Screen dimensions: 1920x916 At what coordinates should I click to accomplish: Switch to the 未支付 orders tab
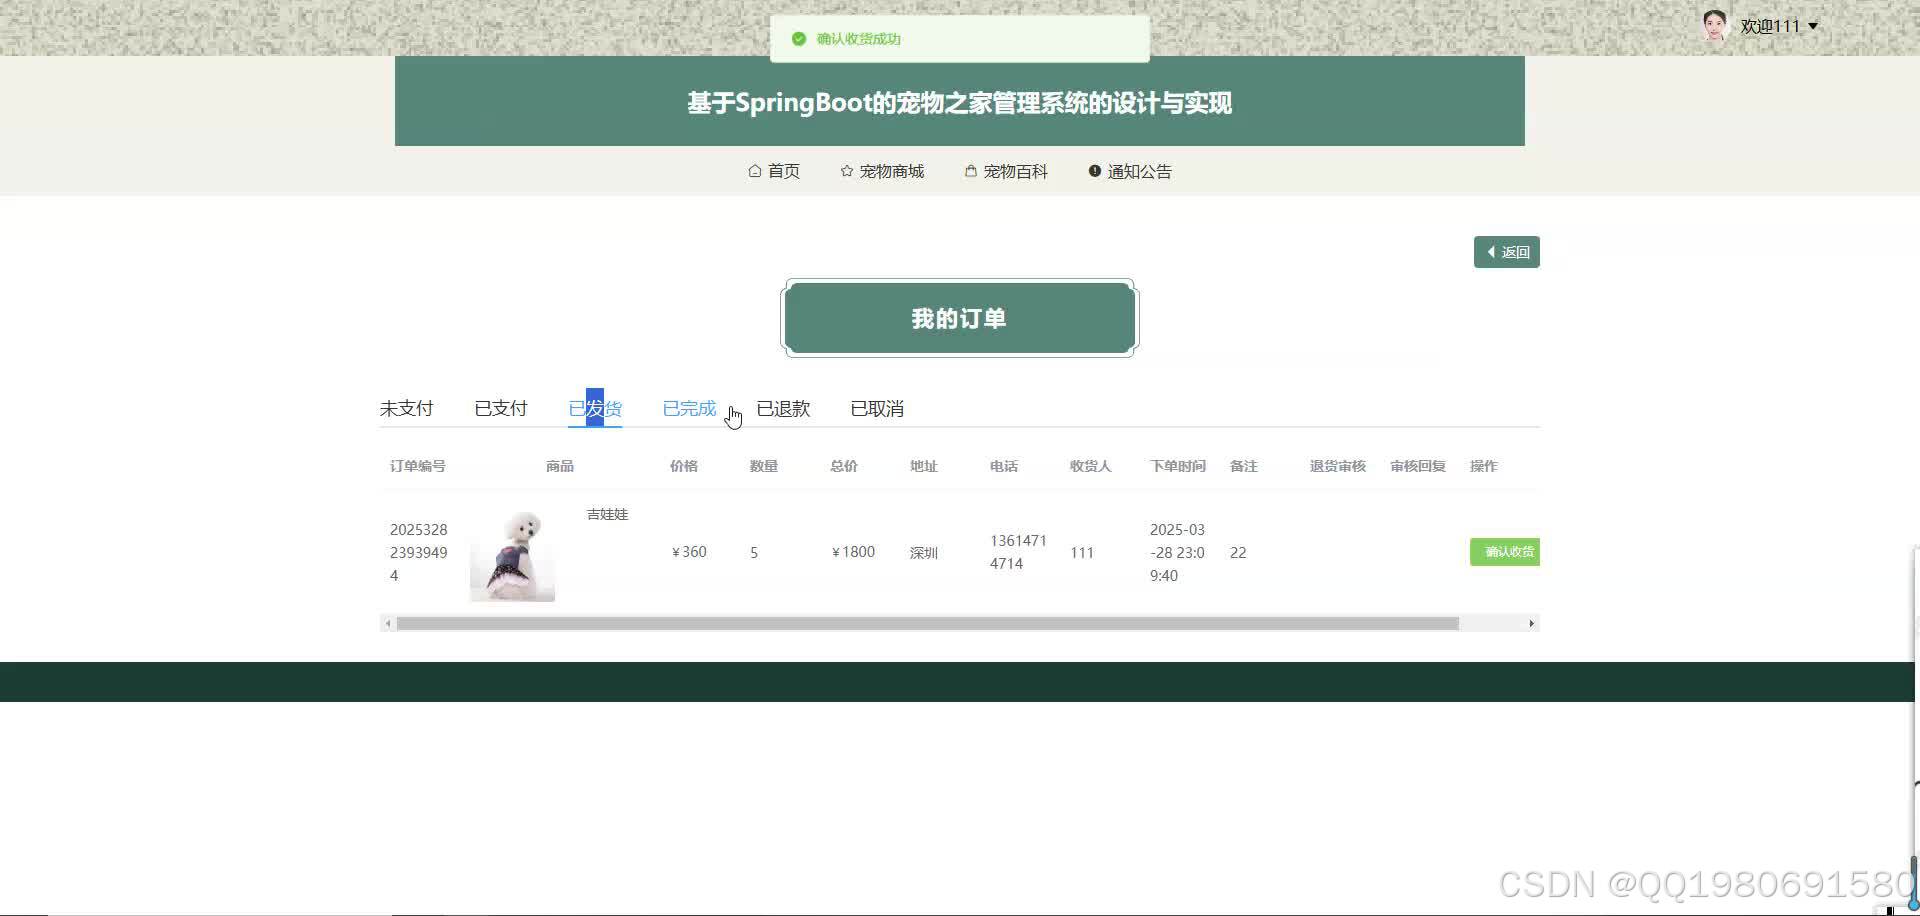(x=405, y=408)
